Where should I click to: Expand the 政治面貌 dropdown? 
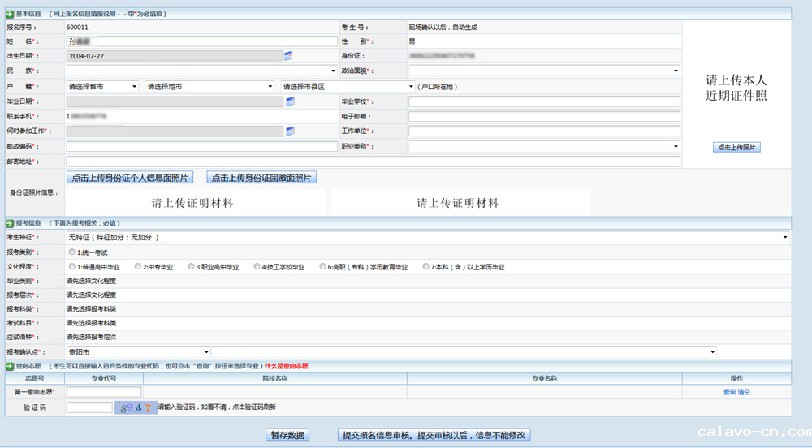pyautogui.click(x=545, y=72)
